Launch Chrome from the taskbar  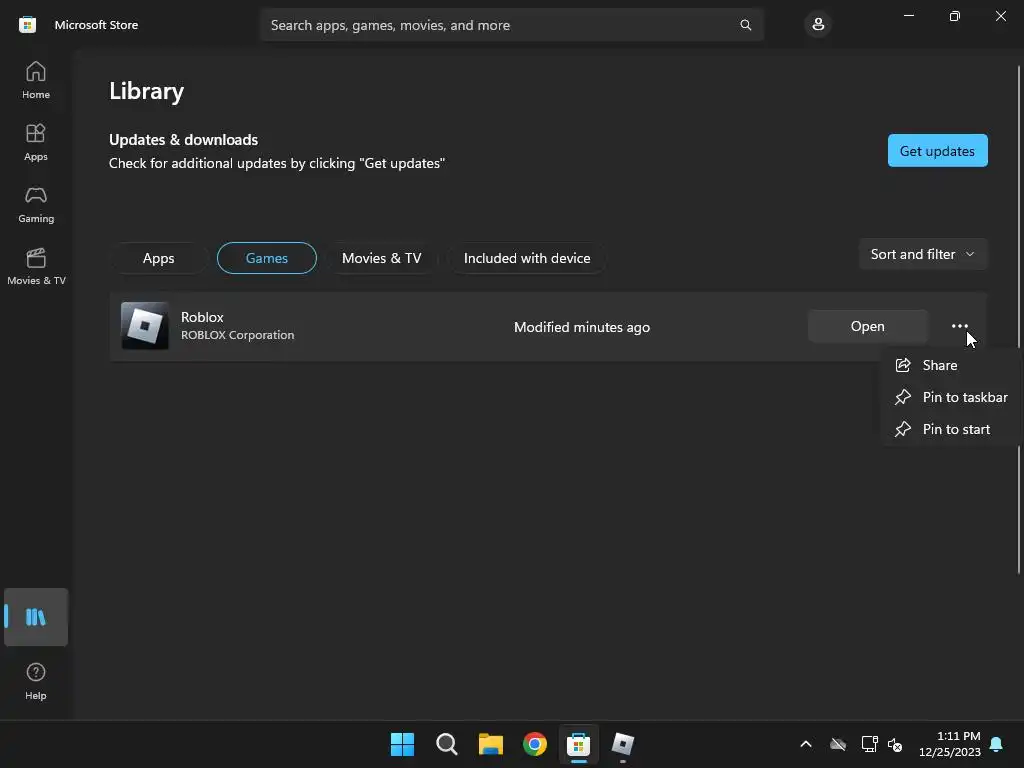pos(535,744)
